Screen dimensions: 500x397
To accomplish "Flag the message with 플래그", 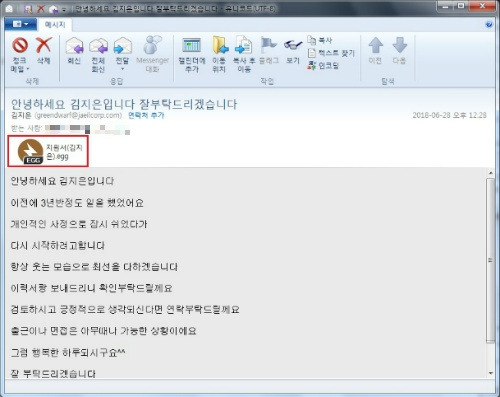I will click(x=269, y=50).
